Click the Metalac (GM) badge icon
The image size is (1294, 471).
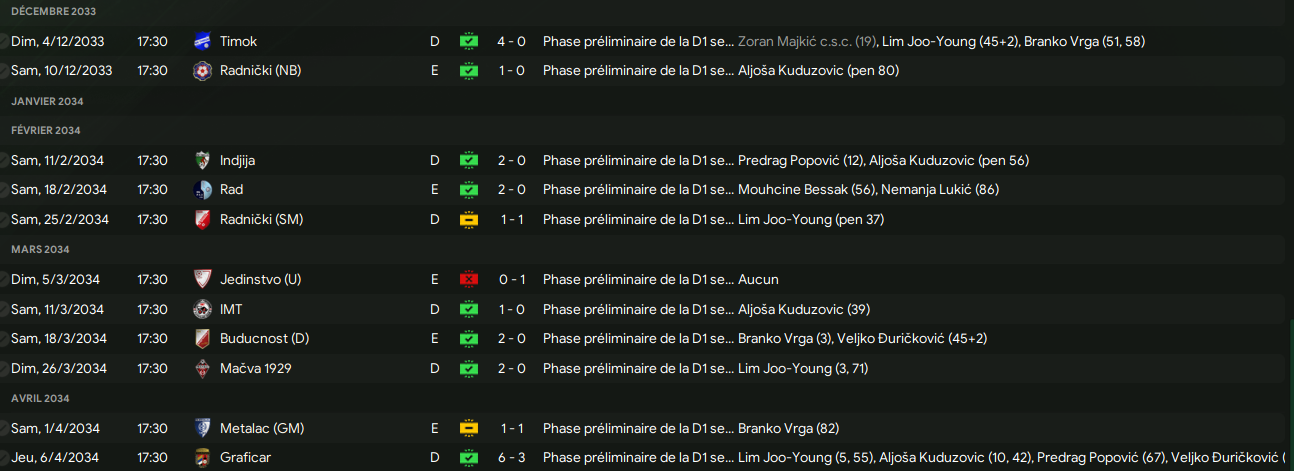pyautogui.click(x=203, y=428)
